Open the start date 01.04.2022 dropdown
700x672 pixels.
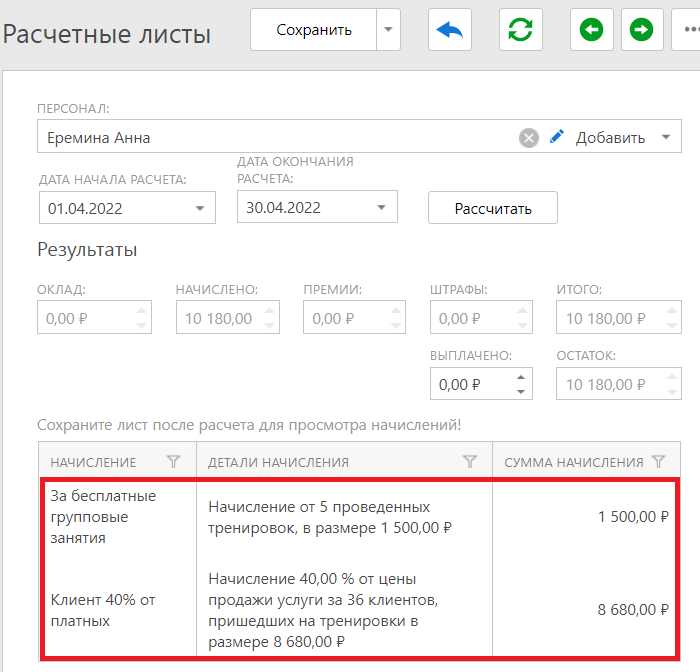200,209
